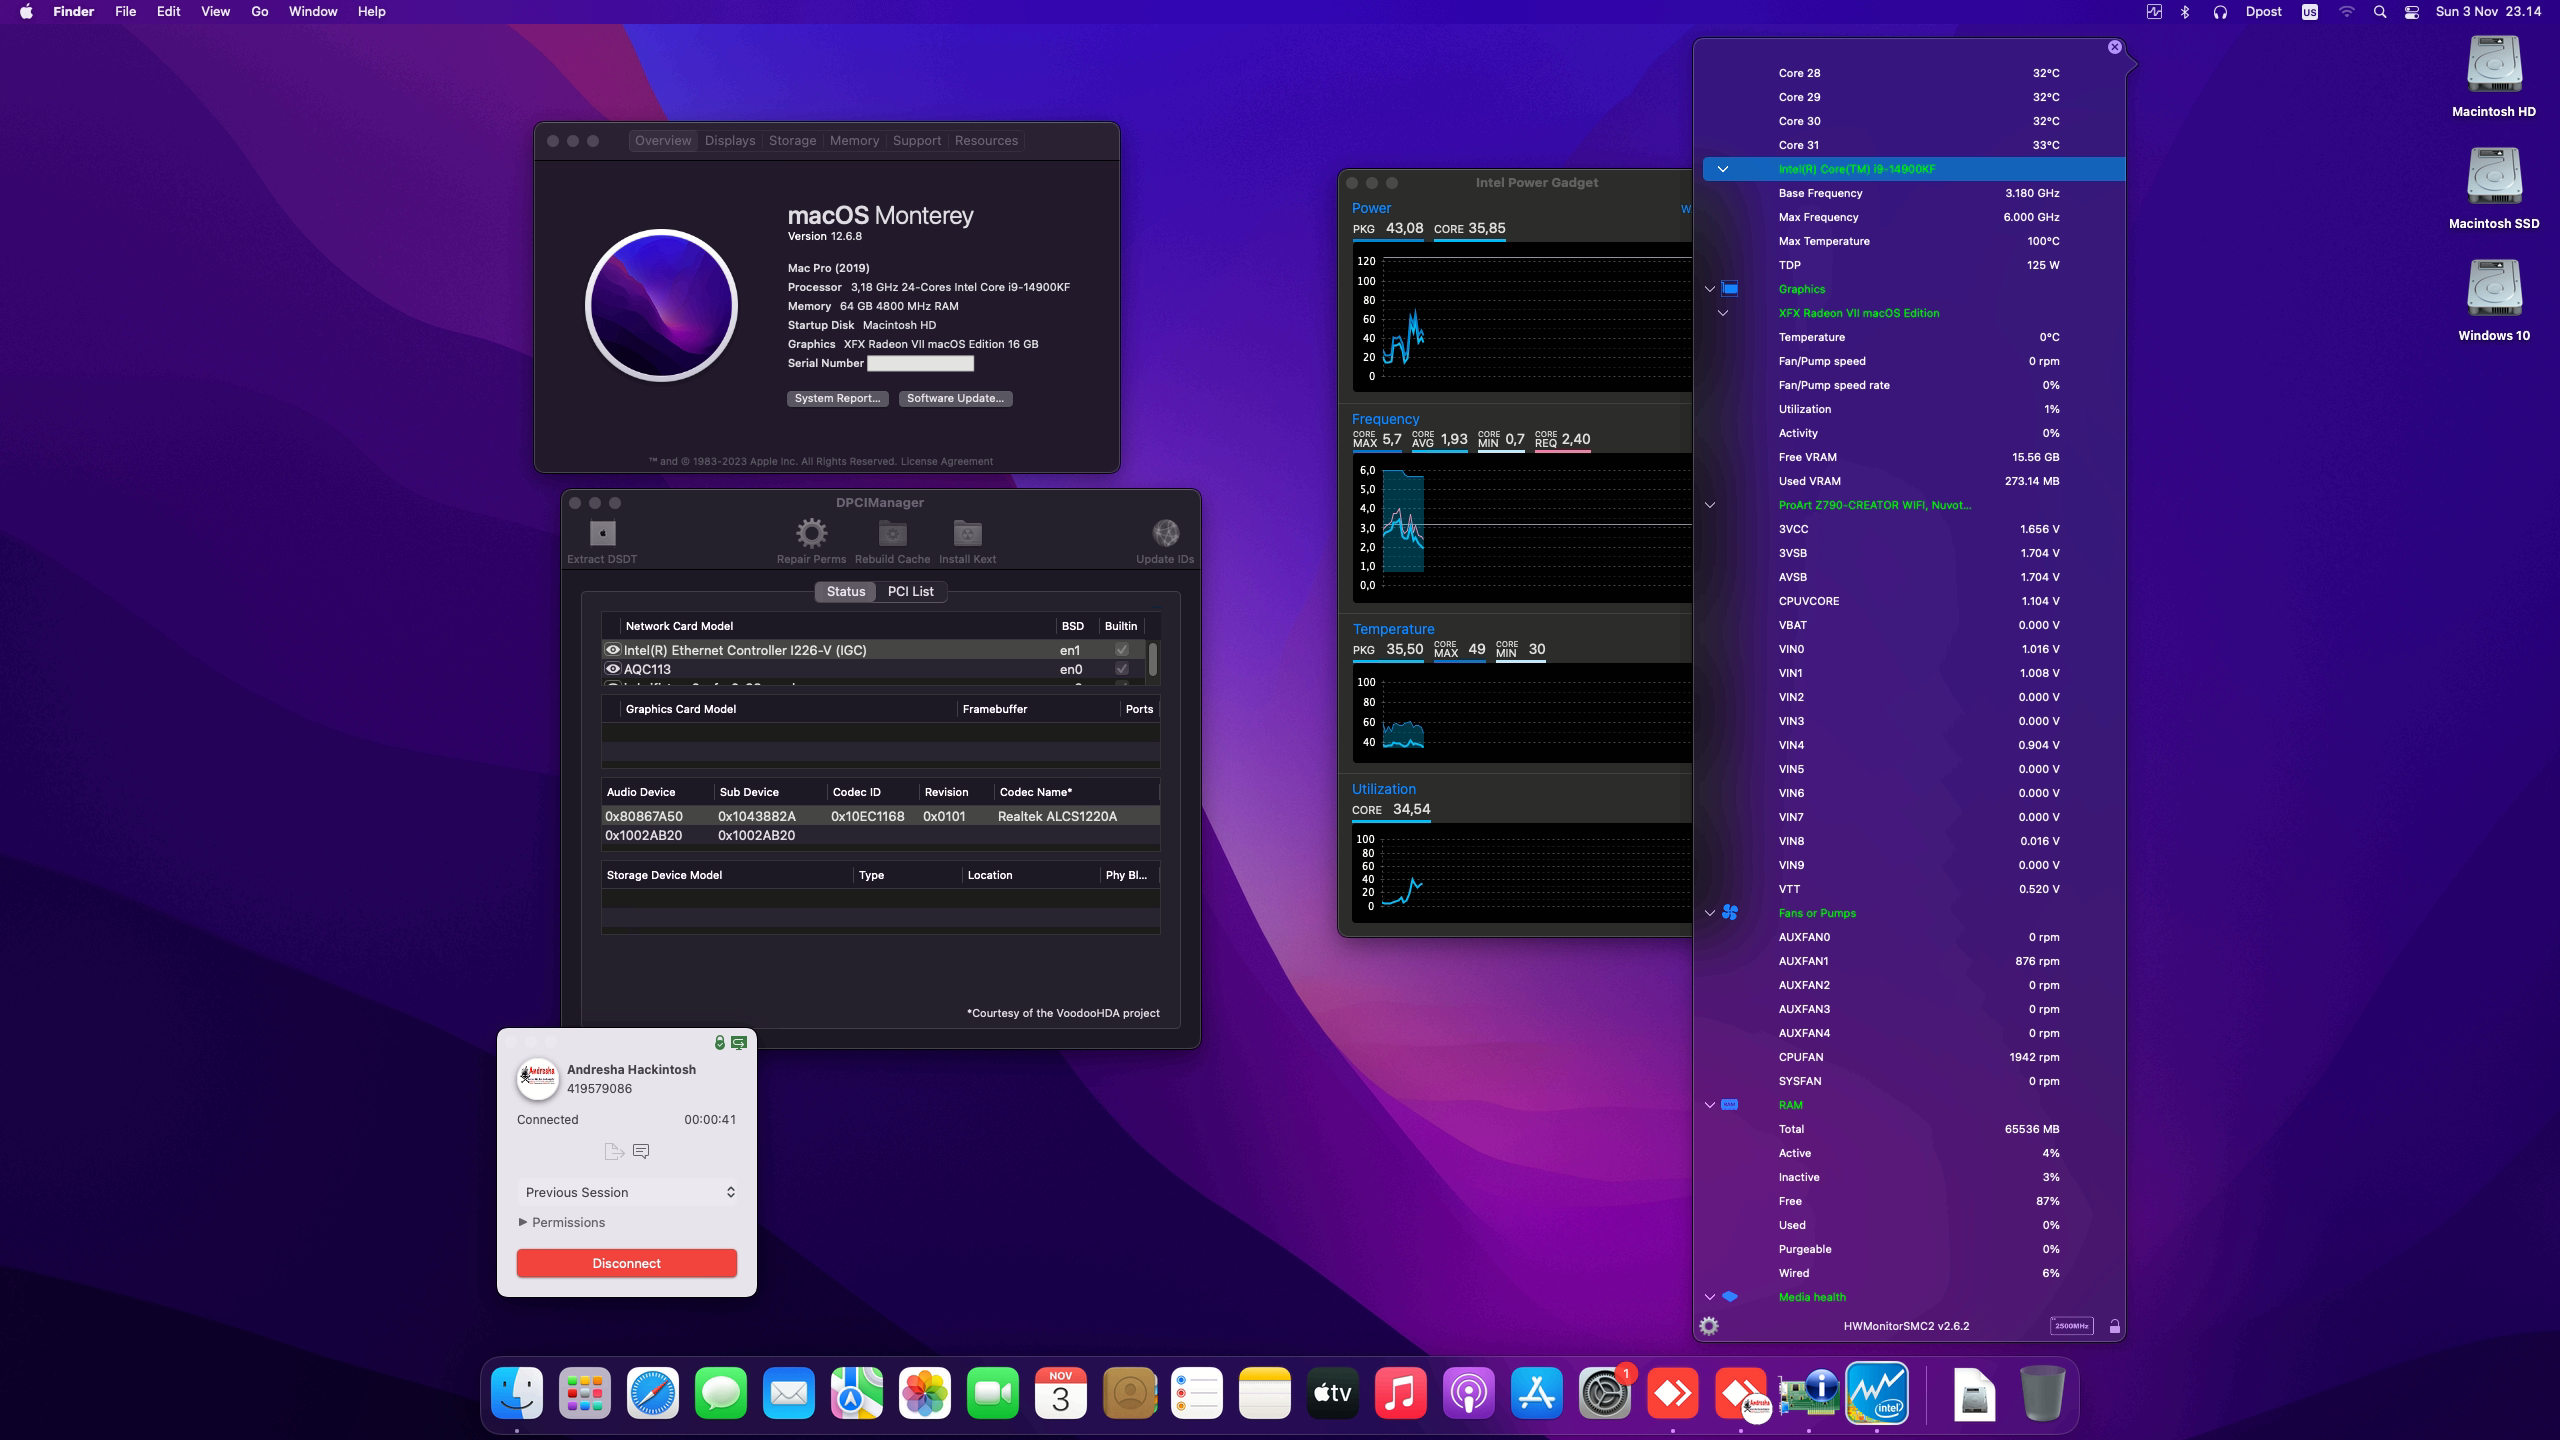
Task: Click the Repair Perms icon
Action: (x=811, y=533)
